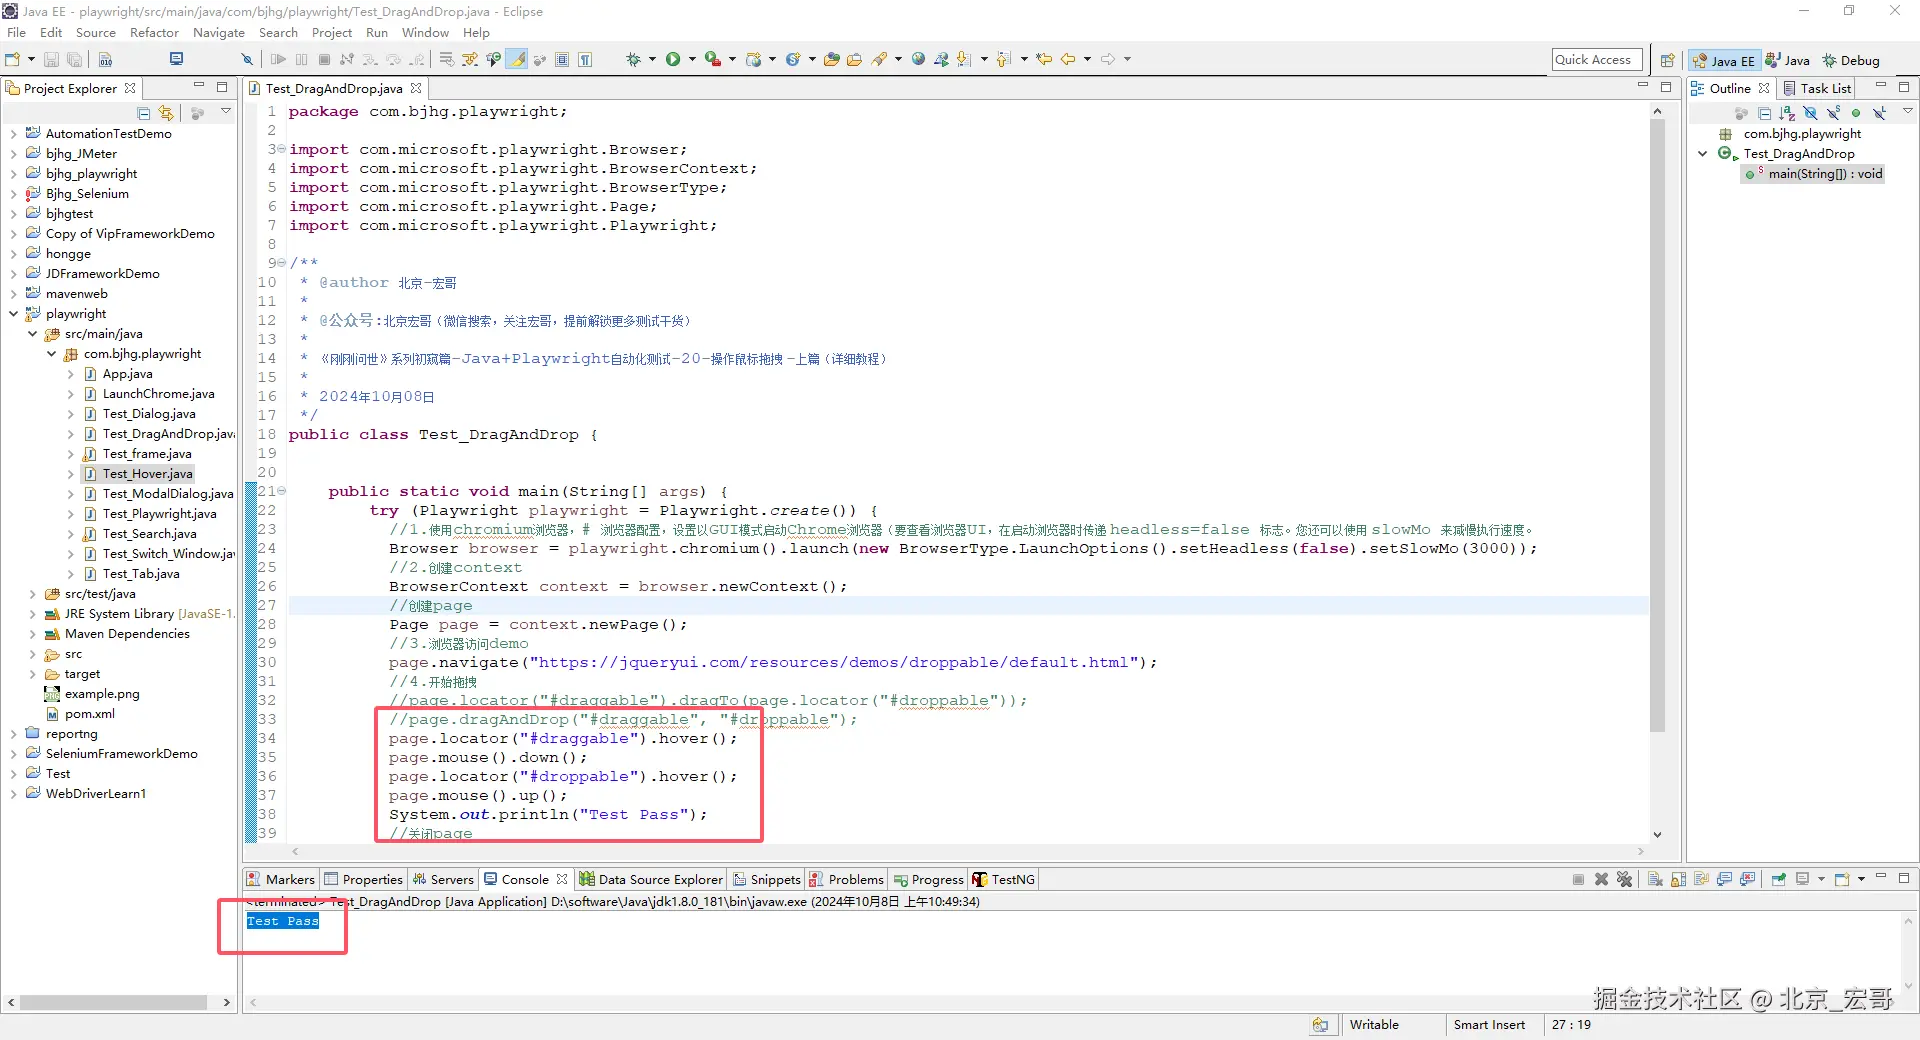Toggle Link with Editor in Project Explorer
The width and height of the screenshot is (1920, 1040).
pyautogui.click(x=166, y=113)
